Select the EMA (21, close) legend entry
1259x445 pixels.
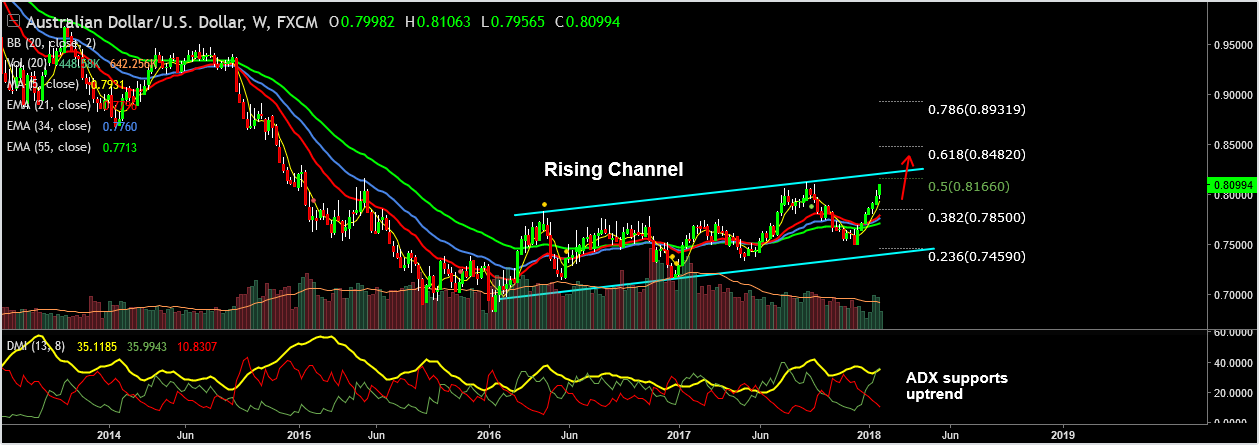(x=48, y=105)
